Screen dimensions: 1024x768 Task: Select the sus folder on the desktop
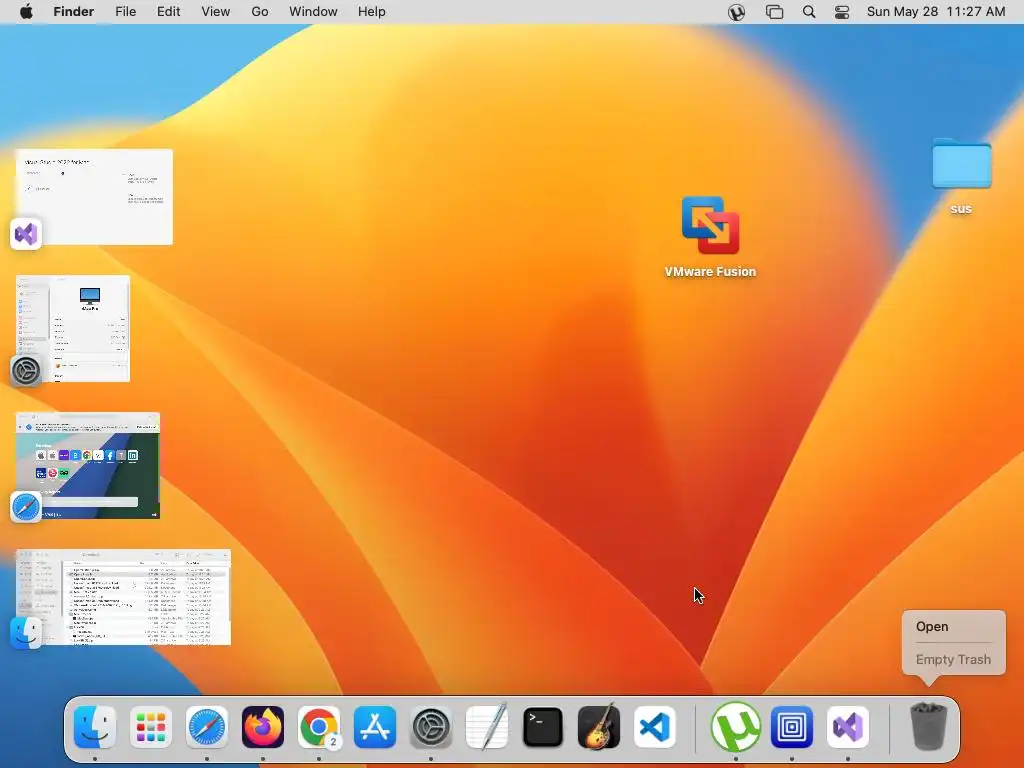(x=961, y=164)
